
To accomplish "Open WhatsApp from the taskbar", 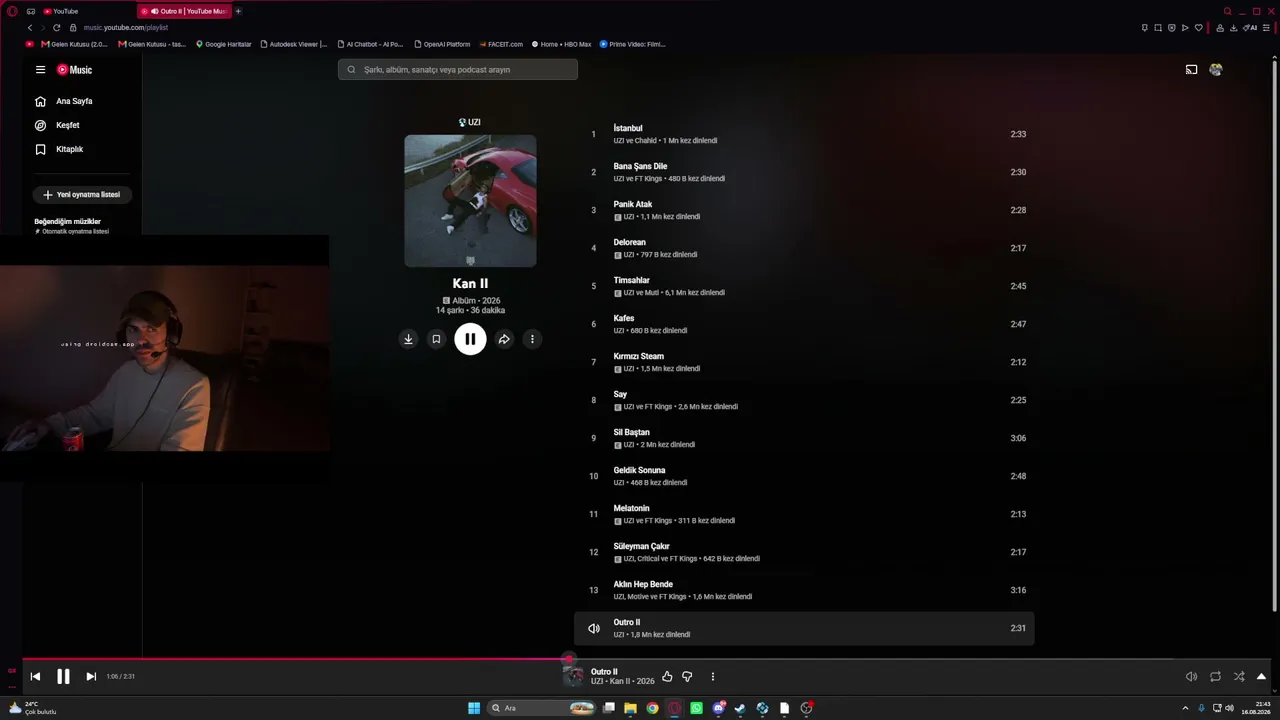I will (696, 708).
